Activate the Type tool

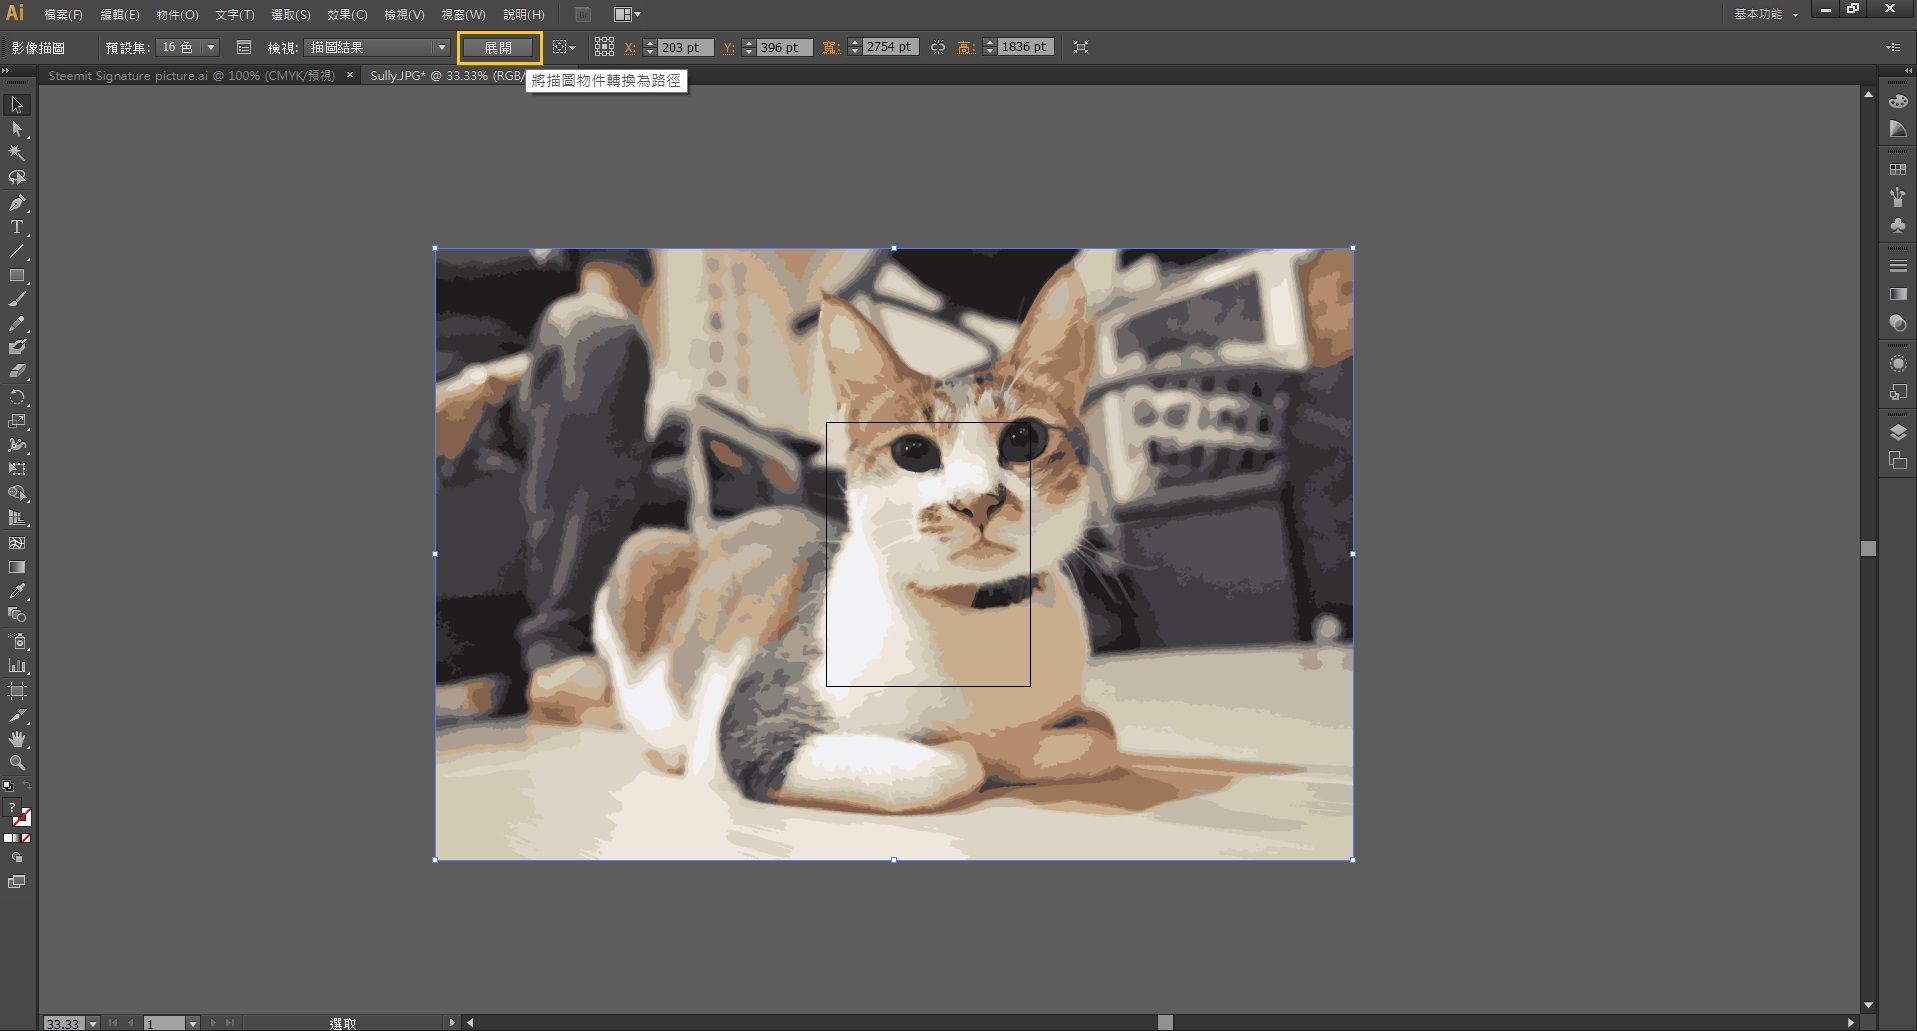pyautogui.click(x=17, y=227)
